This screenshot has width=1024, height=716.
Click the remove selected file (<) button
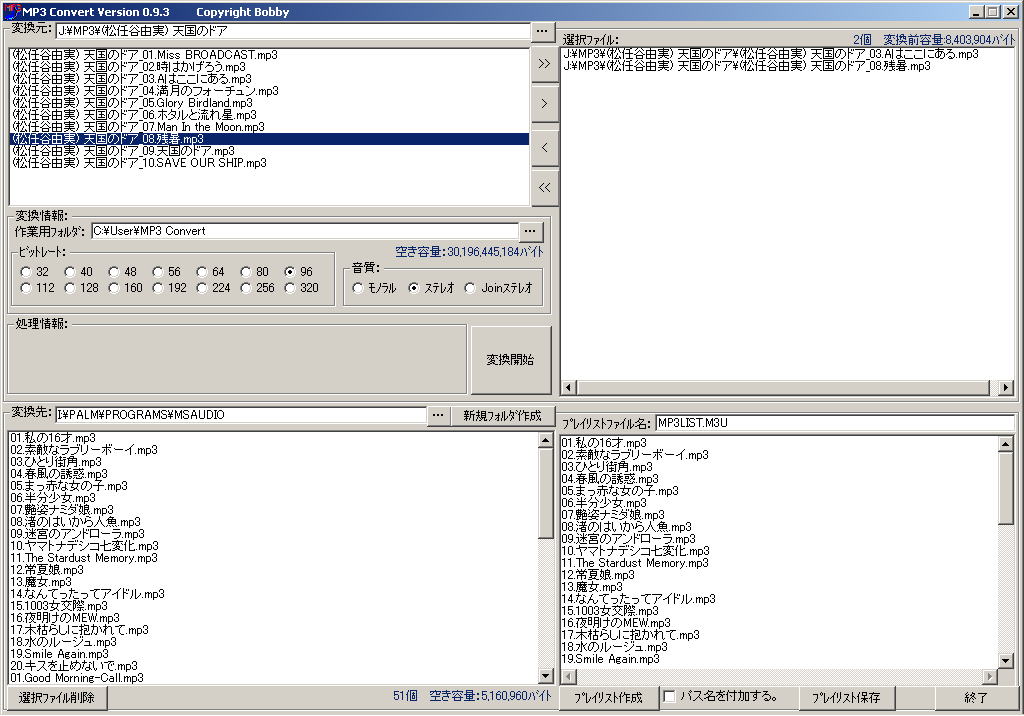click(x=544, y=146)
